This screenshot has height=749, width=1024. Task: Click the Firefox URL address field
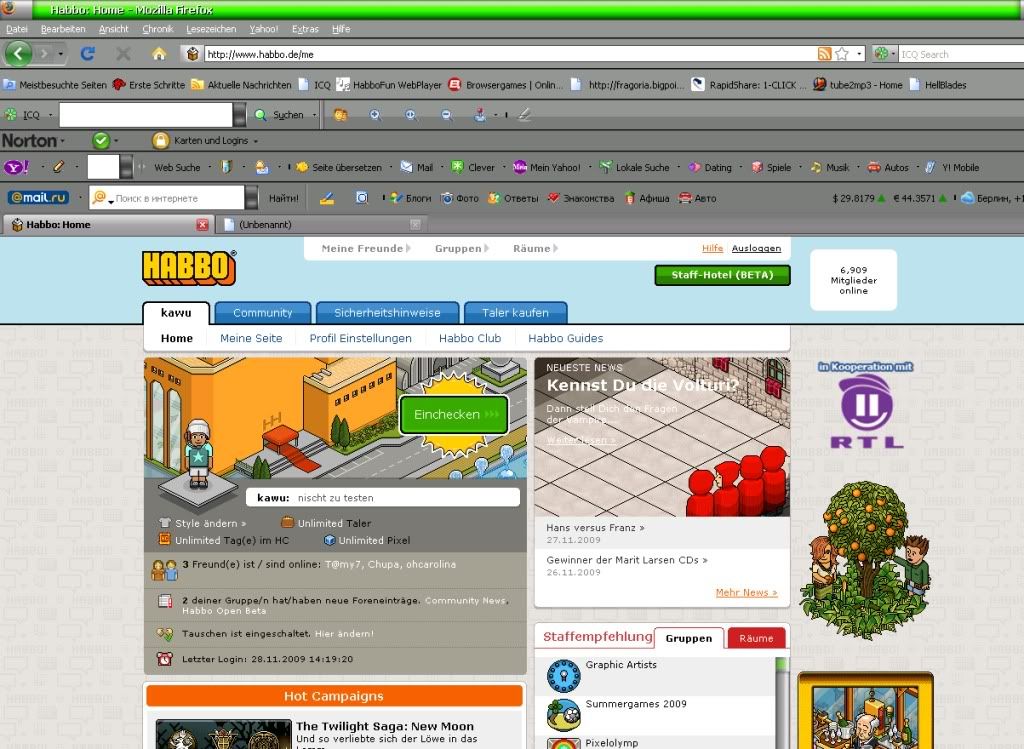coord(509,54)
